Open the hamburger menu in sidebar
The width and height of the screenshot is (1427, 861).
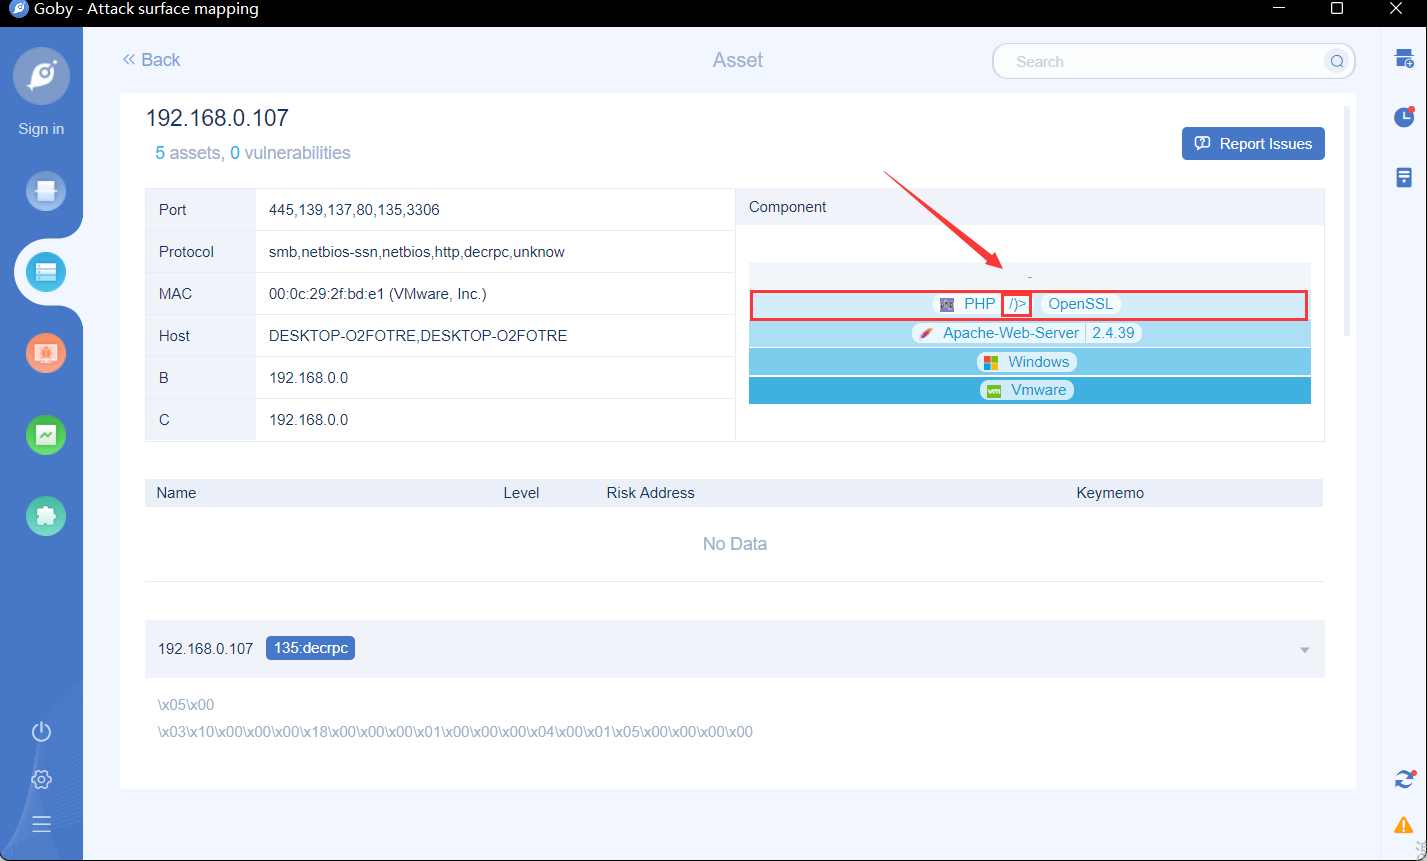pyautogui.click(x=41, y=824)
